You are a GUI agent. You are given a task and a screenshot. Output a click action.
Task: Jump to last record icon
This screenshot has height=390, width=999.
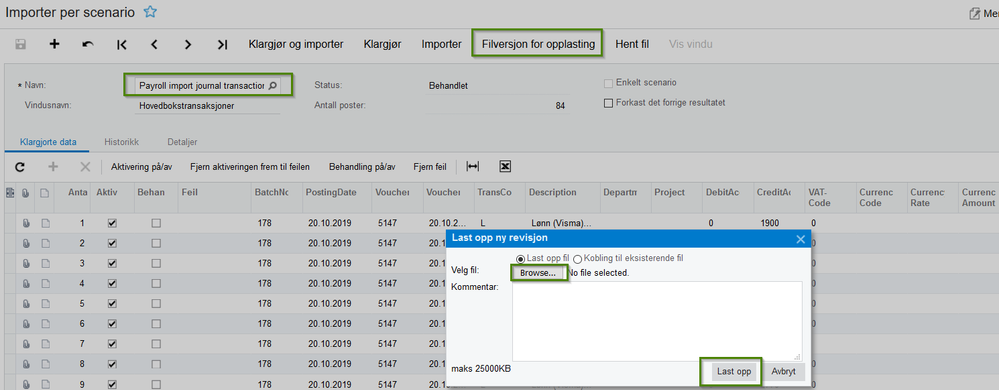click(222, 44)
